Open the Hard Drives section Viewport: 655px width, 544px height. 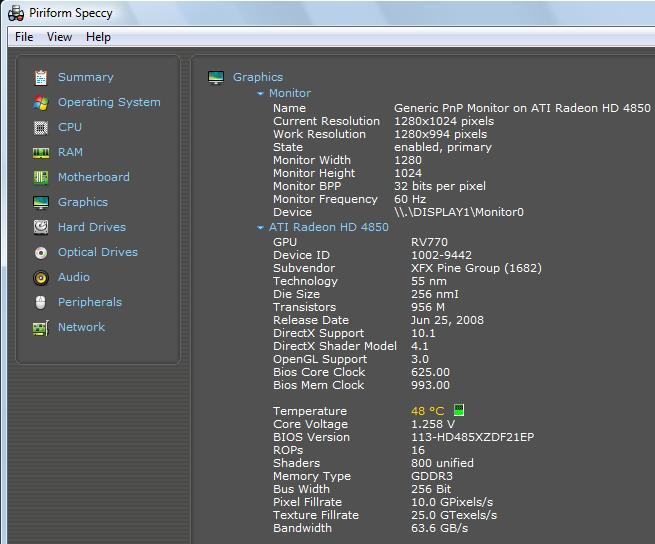tap(91, 227)
